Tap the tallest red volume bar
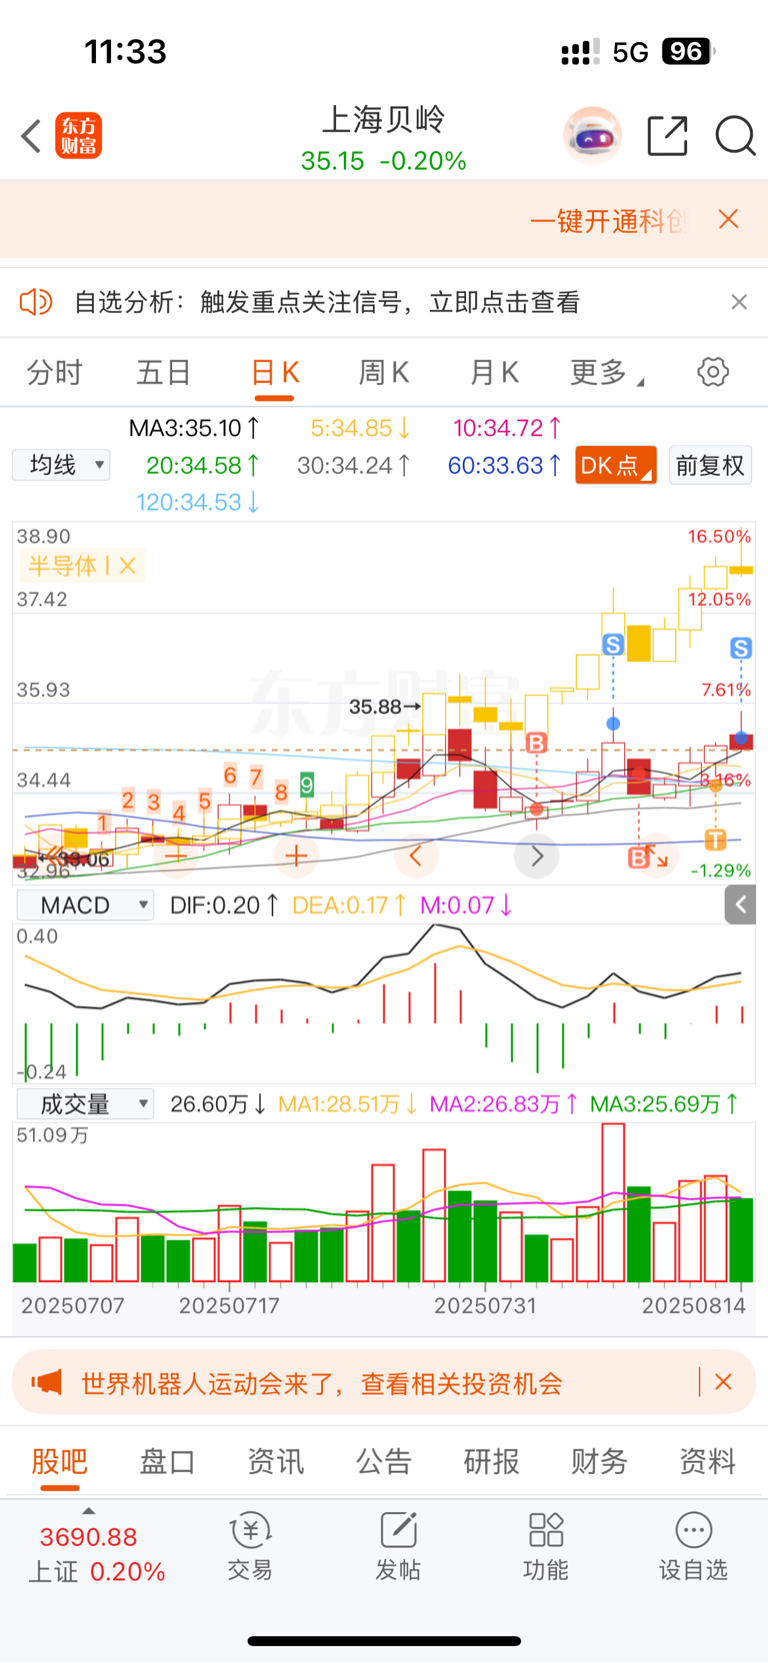 click(x=613, y=1203)
